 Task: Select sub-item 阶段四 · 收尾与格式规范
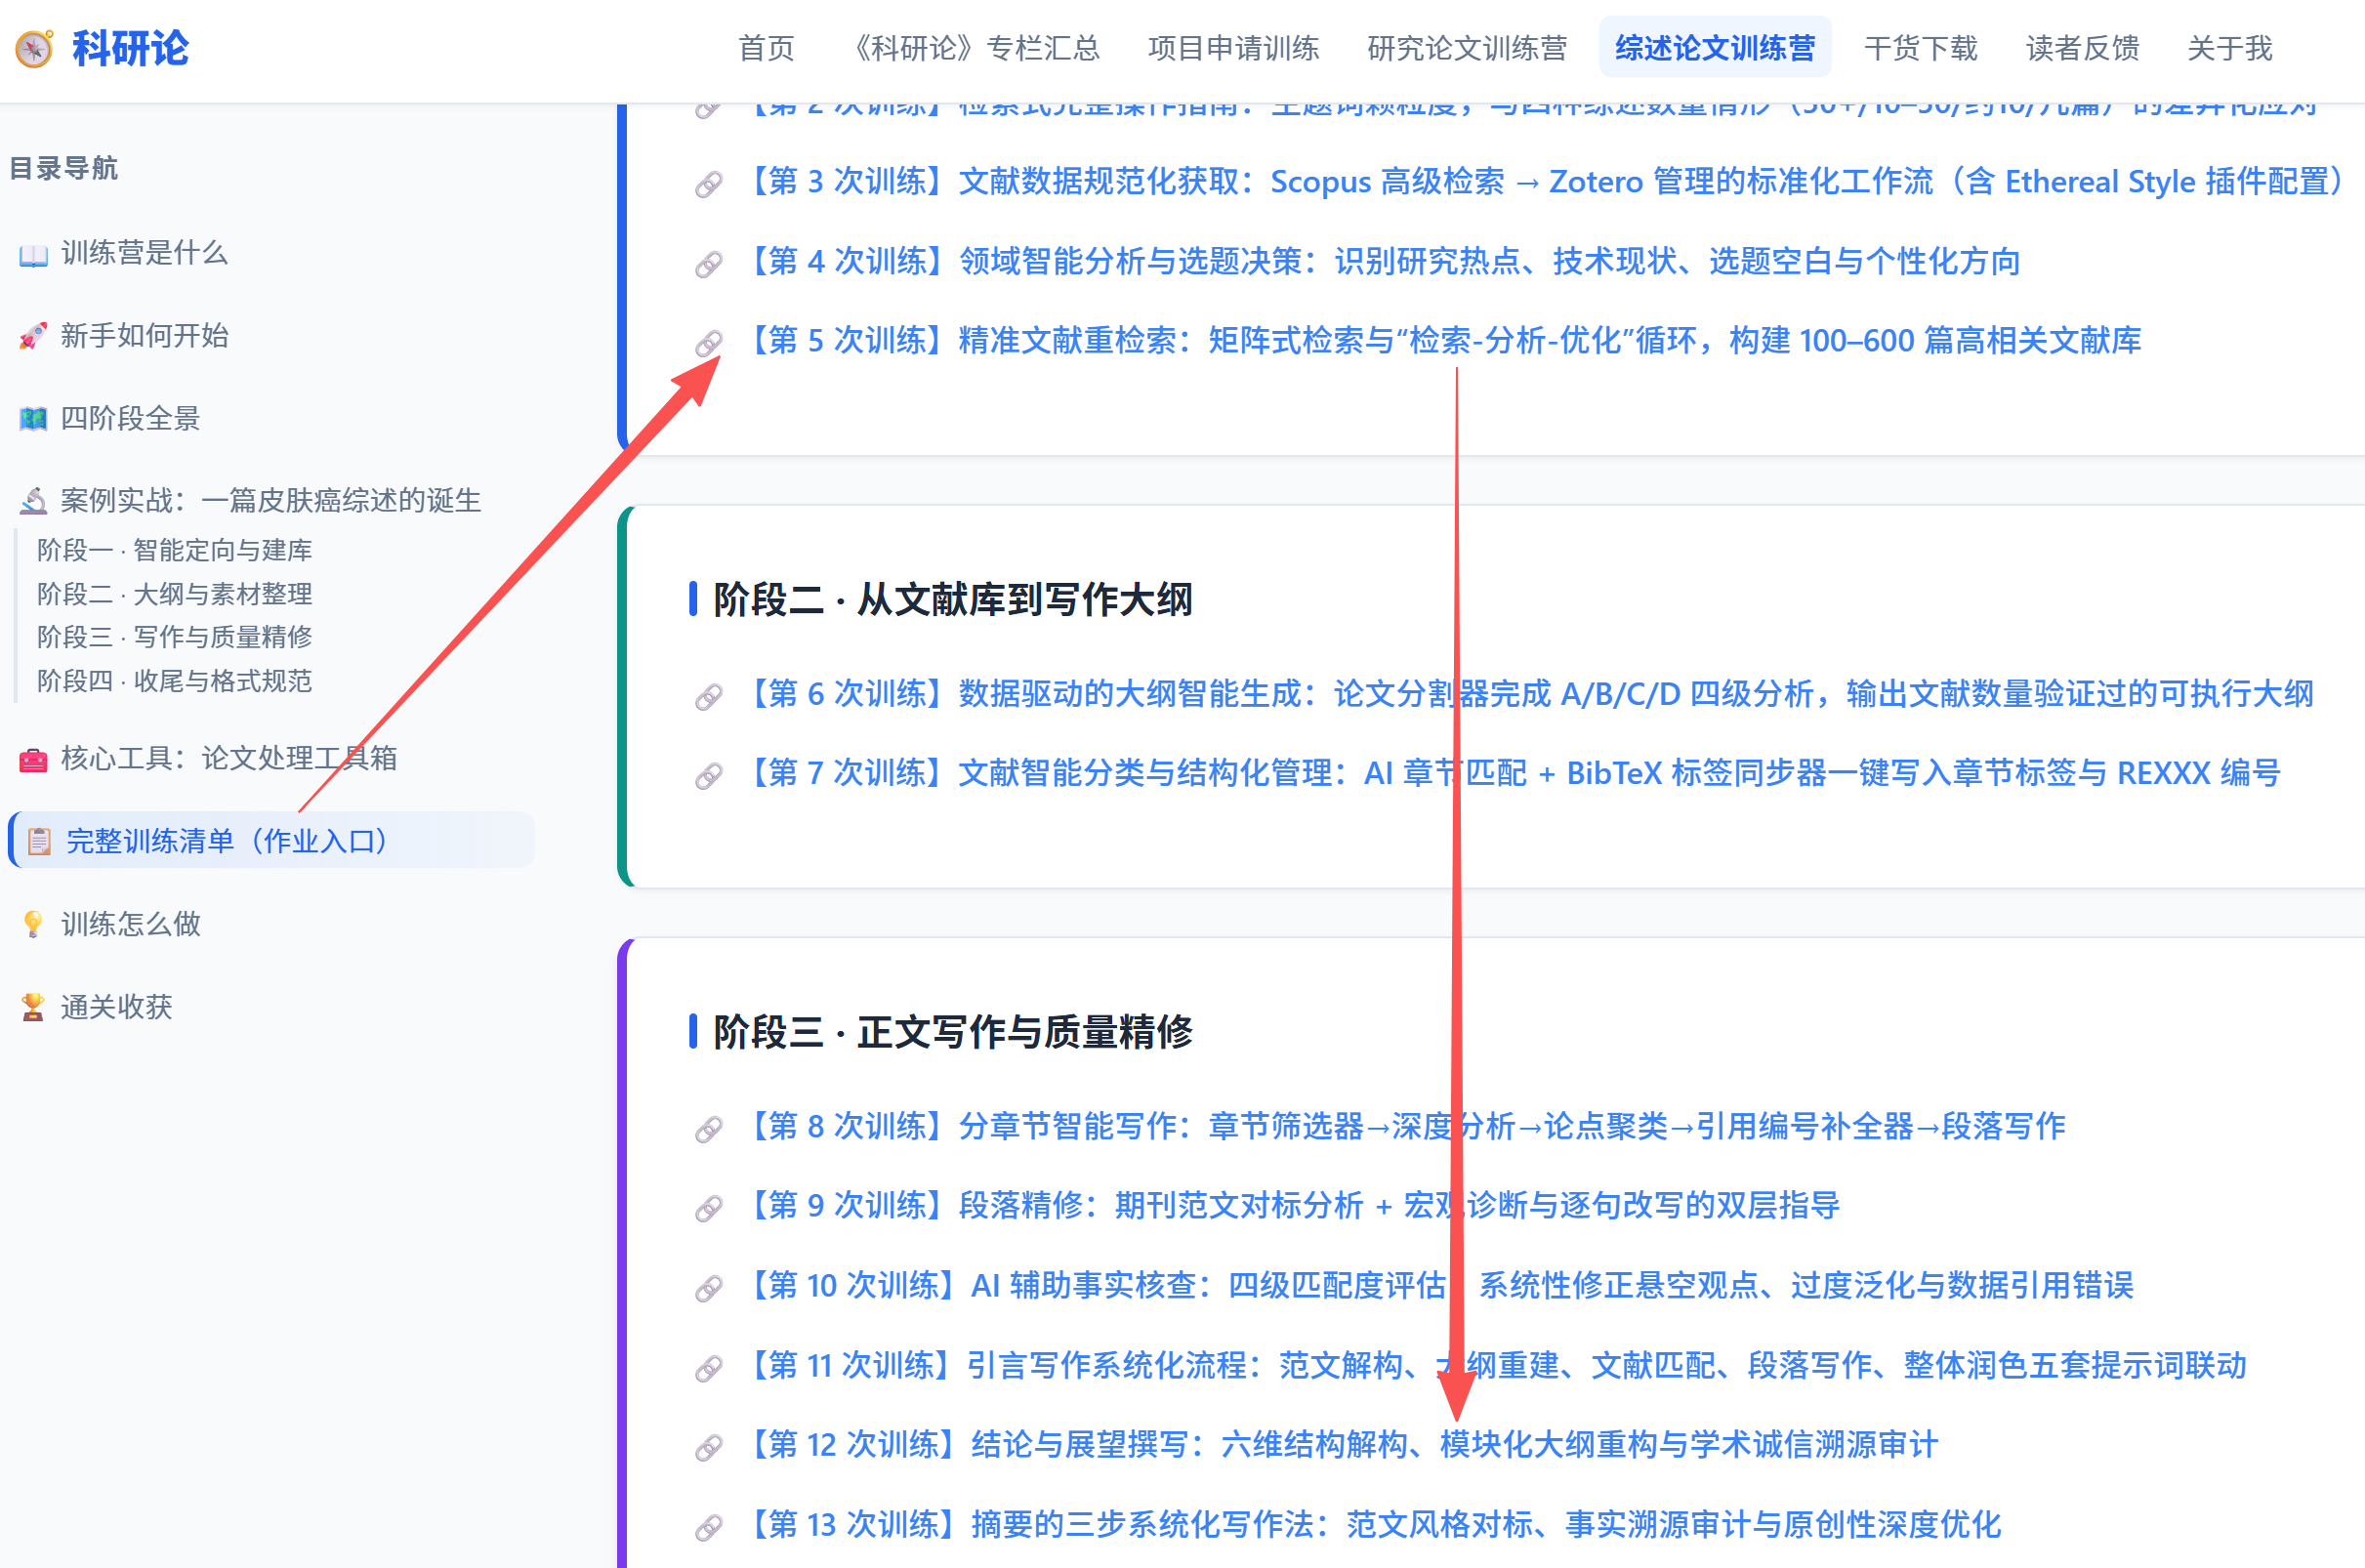(x=175, y=682)
